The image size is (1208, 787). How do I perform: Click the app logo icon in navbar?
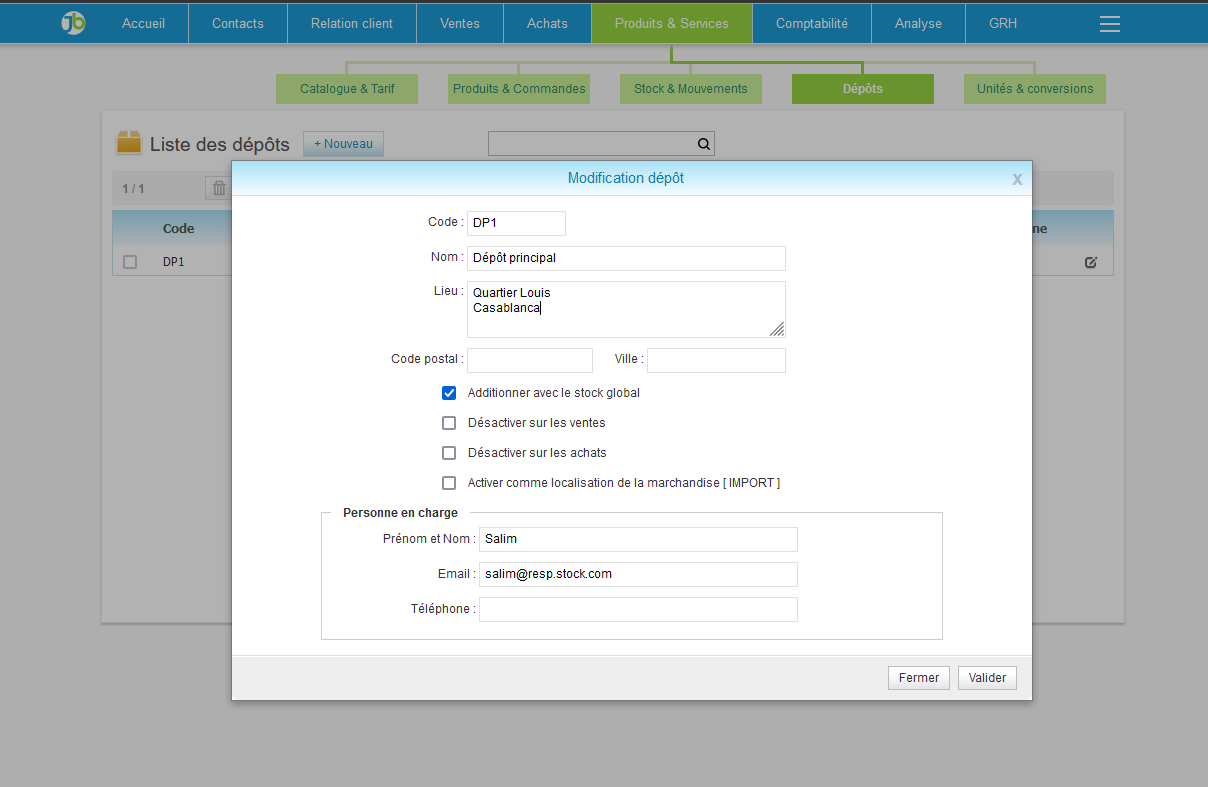73,23
